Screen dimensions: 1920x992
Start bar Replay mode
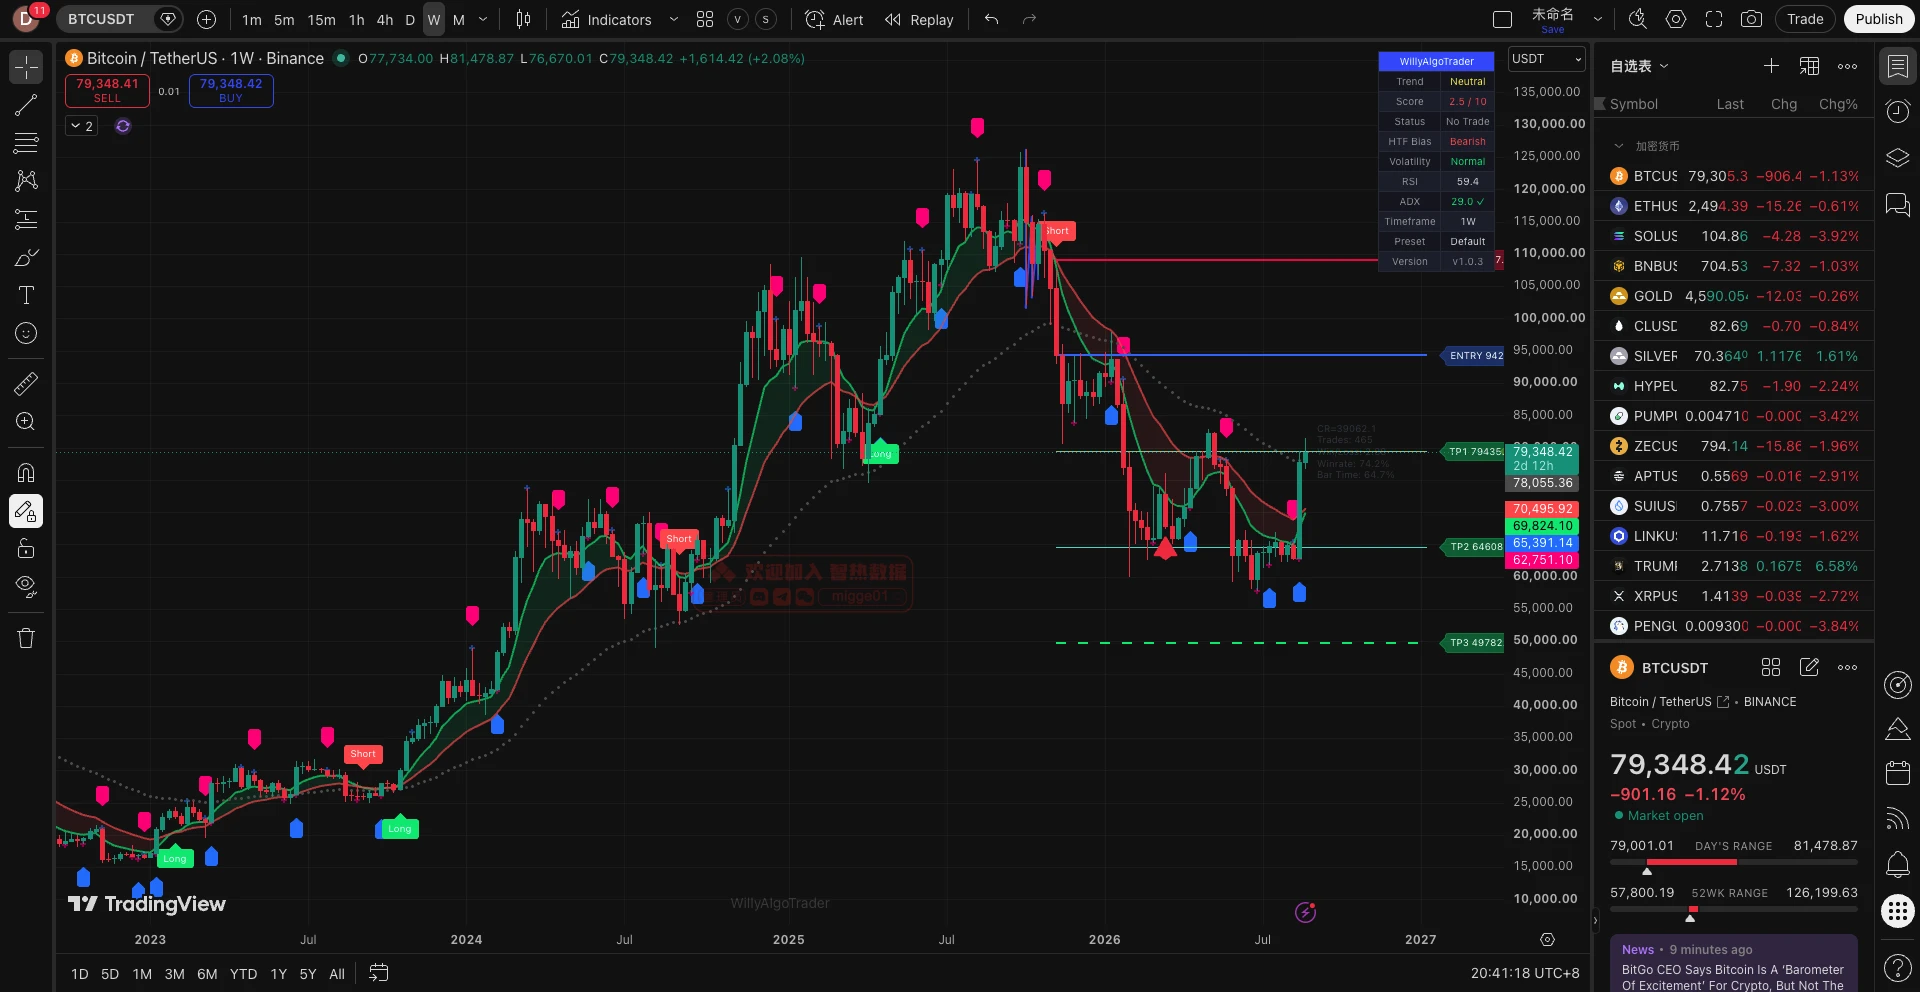(919, 19)
